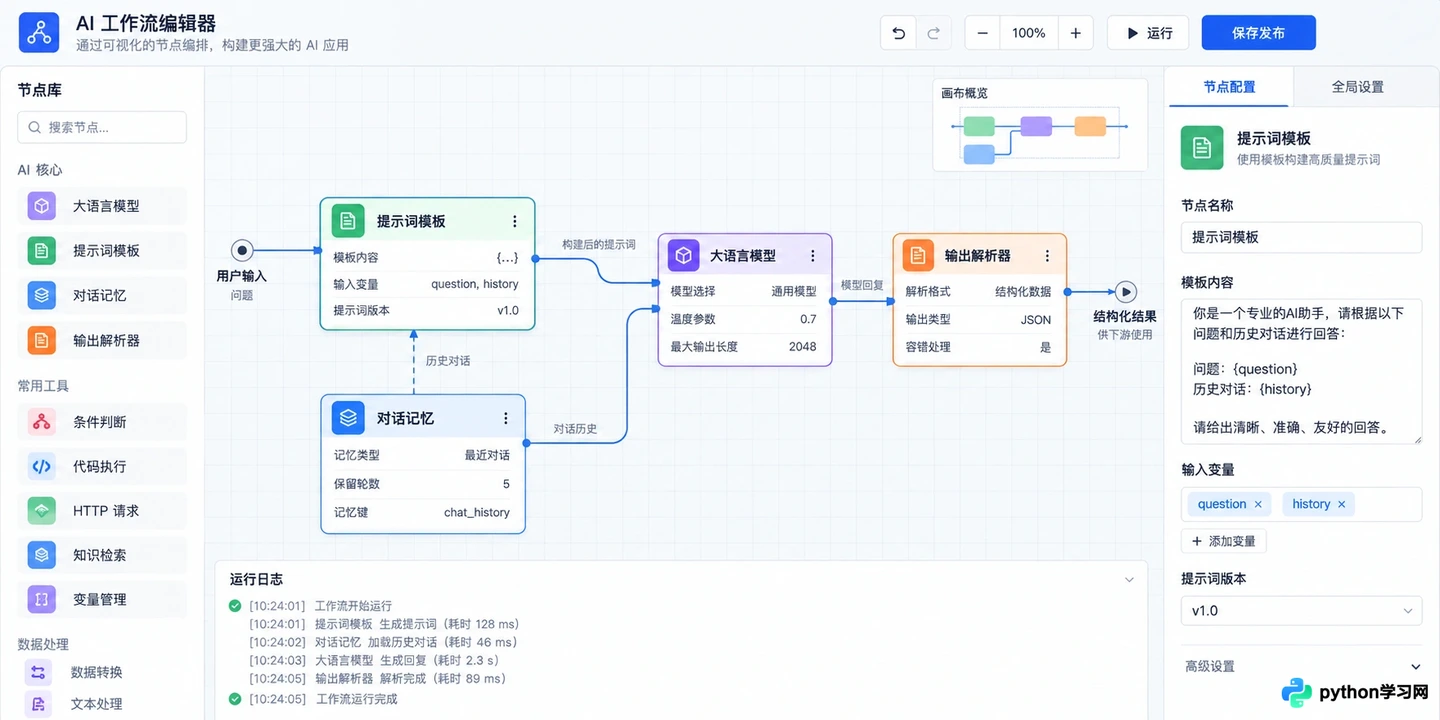1440x720 pixels.
Task: Select the 大语言模型 node title on canvas
Action: click(742, 256)
